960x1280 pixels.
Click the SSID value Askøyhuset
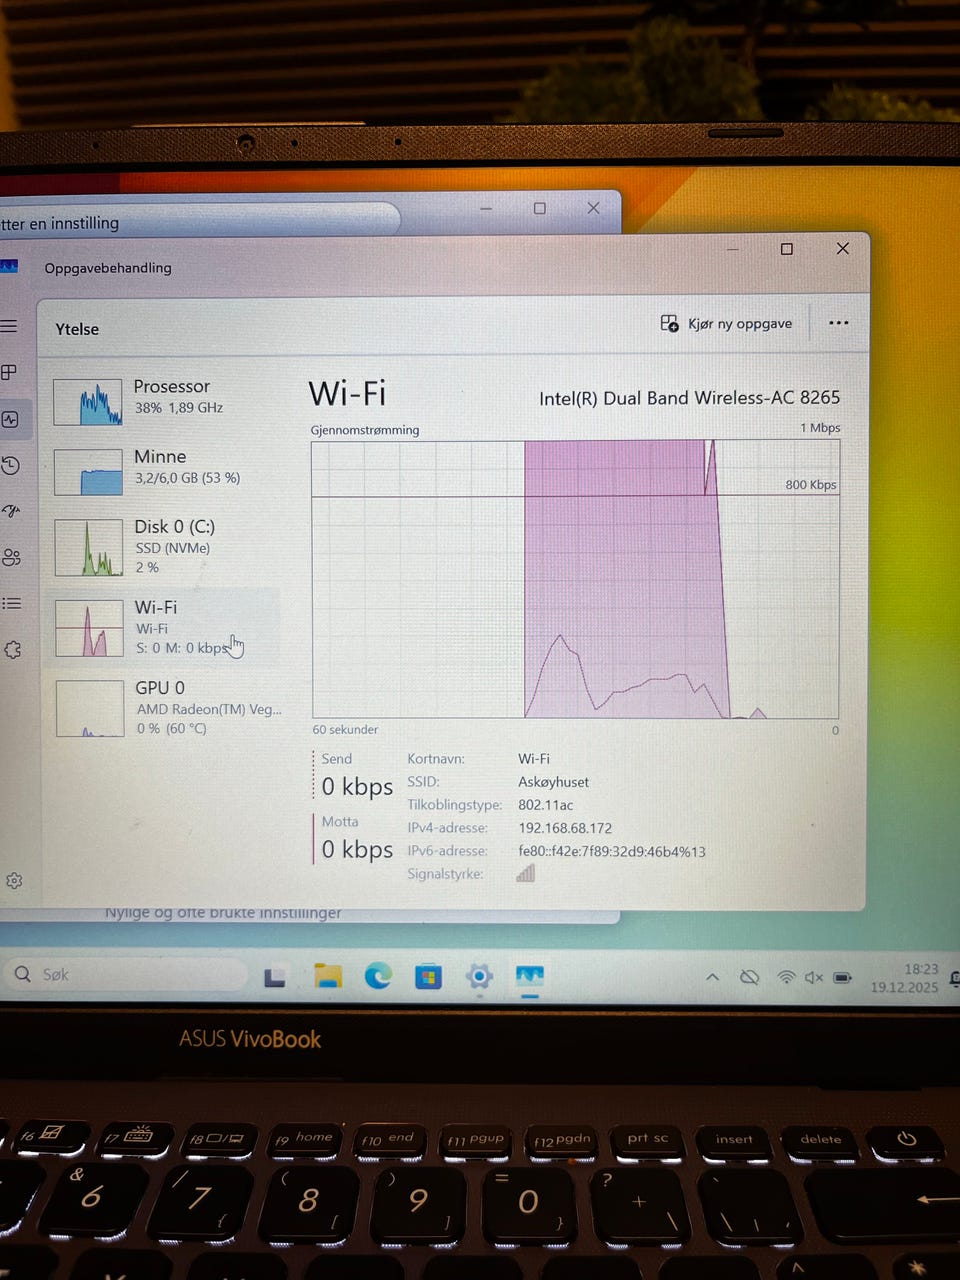(553, 782)
